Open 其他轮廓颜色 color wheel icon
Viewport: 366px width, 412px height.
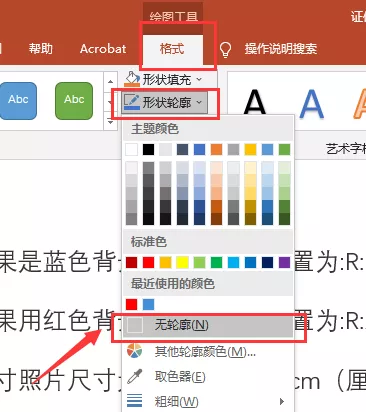[134, 351]
